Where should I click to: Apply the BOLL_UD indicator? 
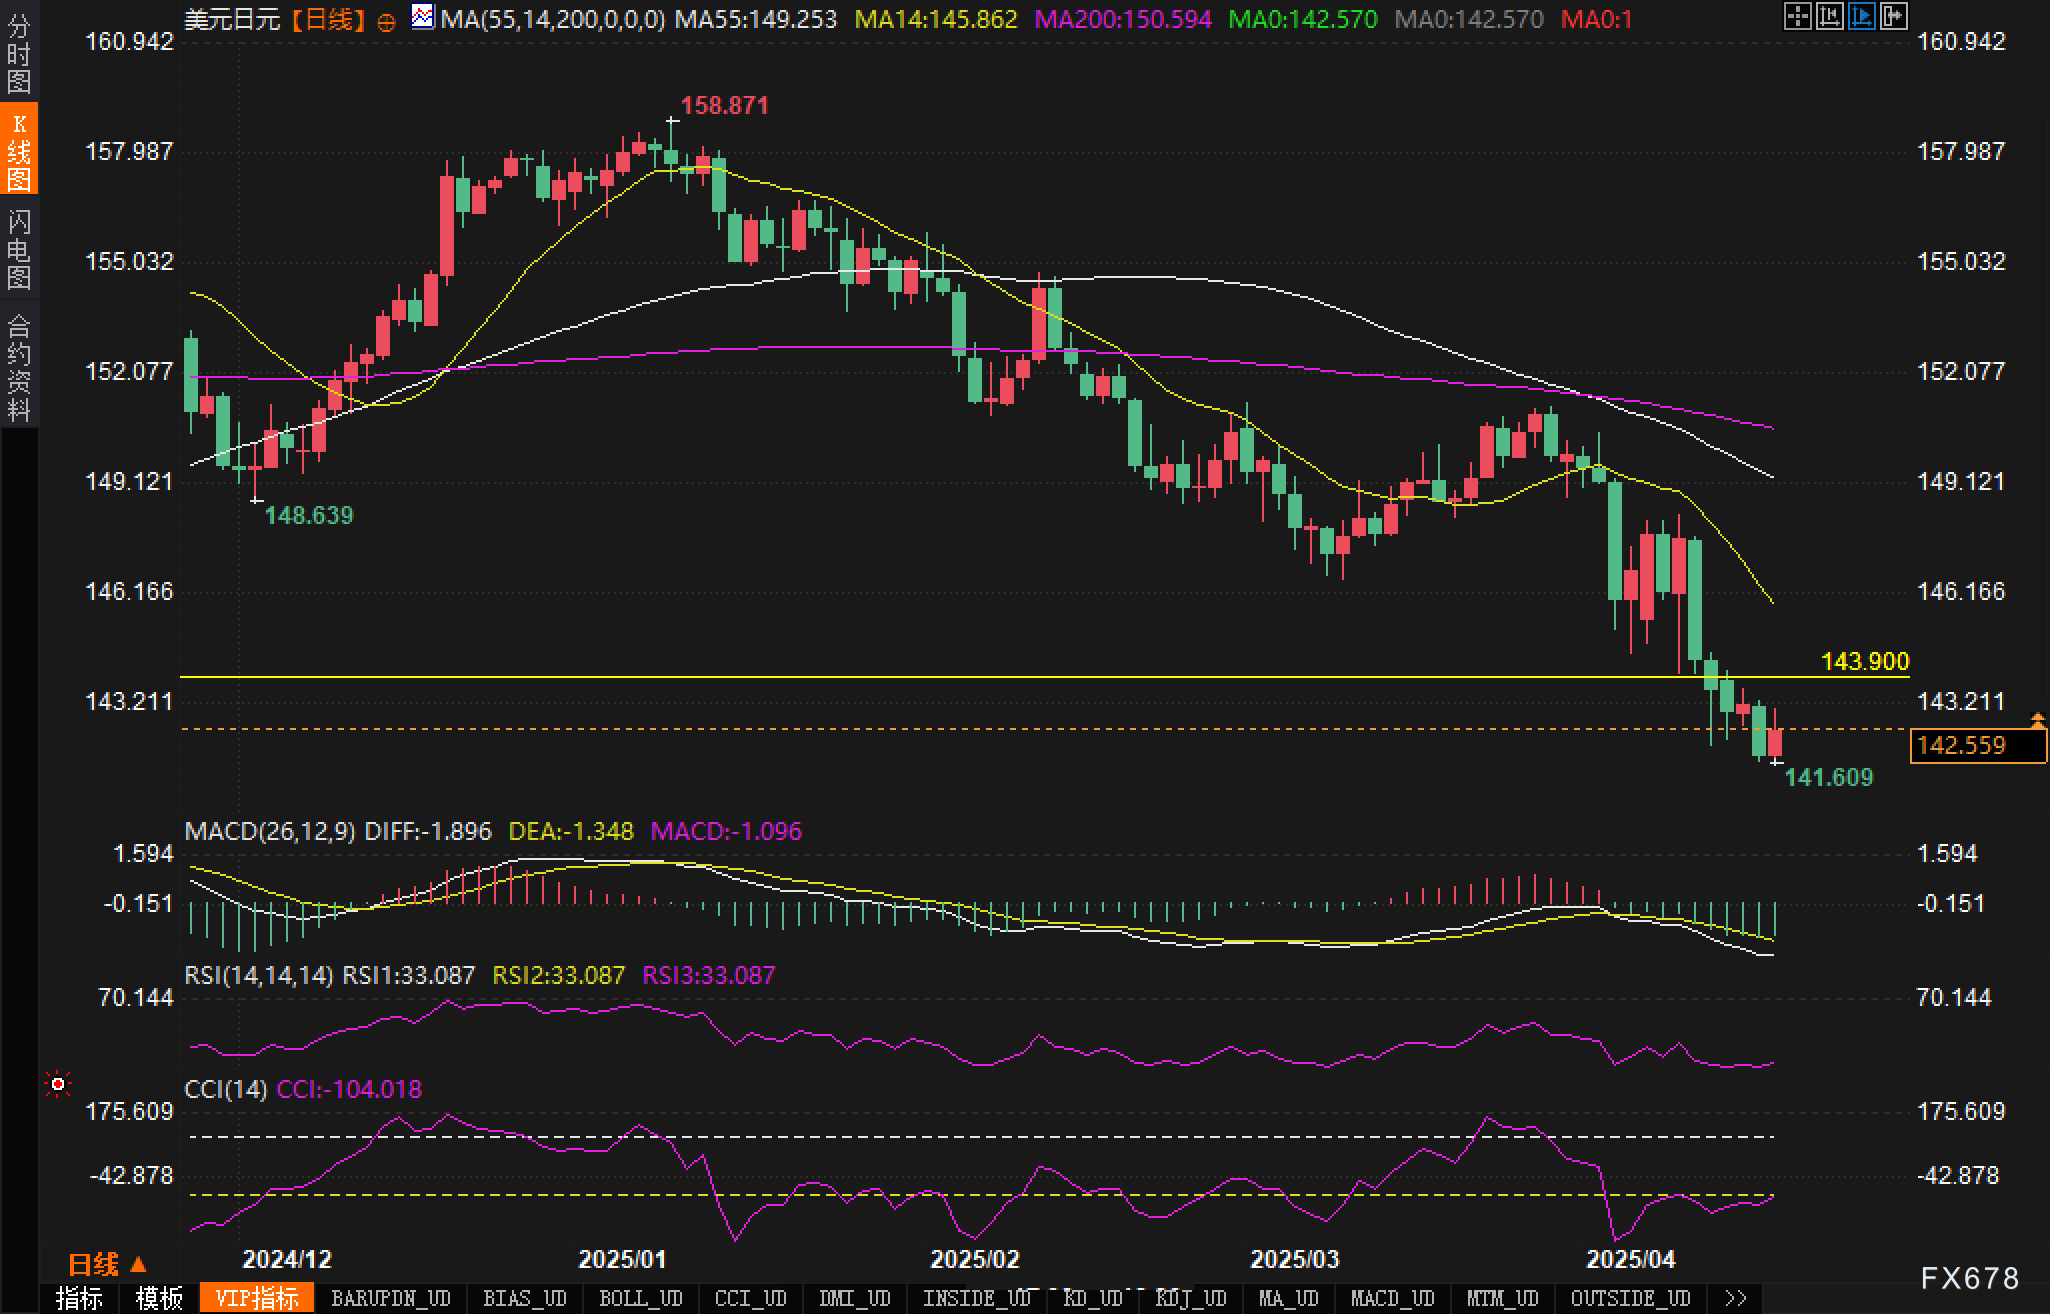[640, 1298]
